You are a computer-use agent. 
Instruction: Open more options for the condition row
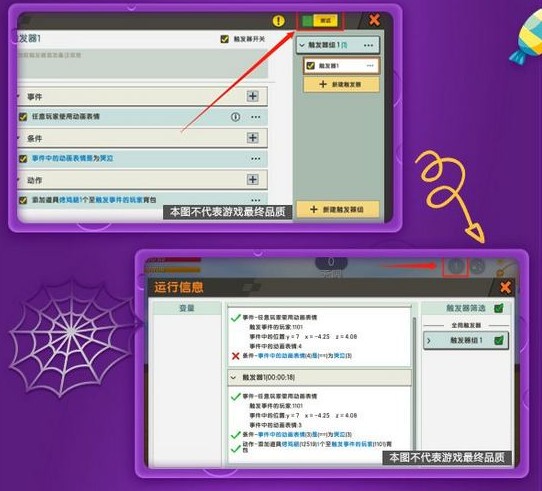coord(256,159)
